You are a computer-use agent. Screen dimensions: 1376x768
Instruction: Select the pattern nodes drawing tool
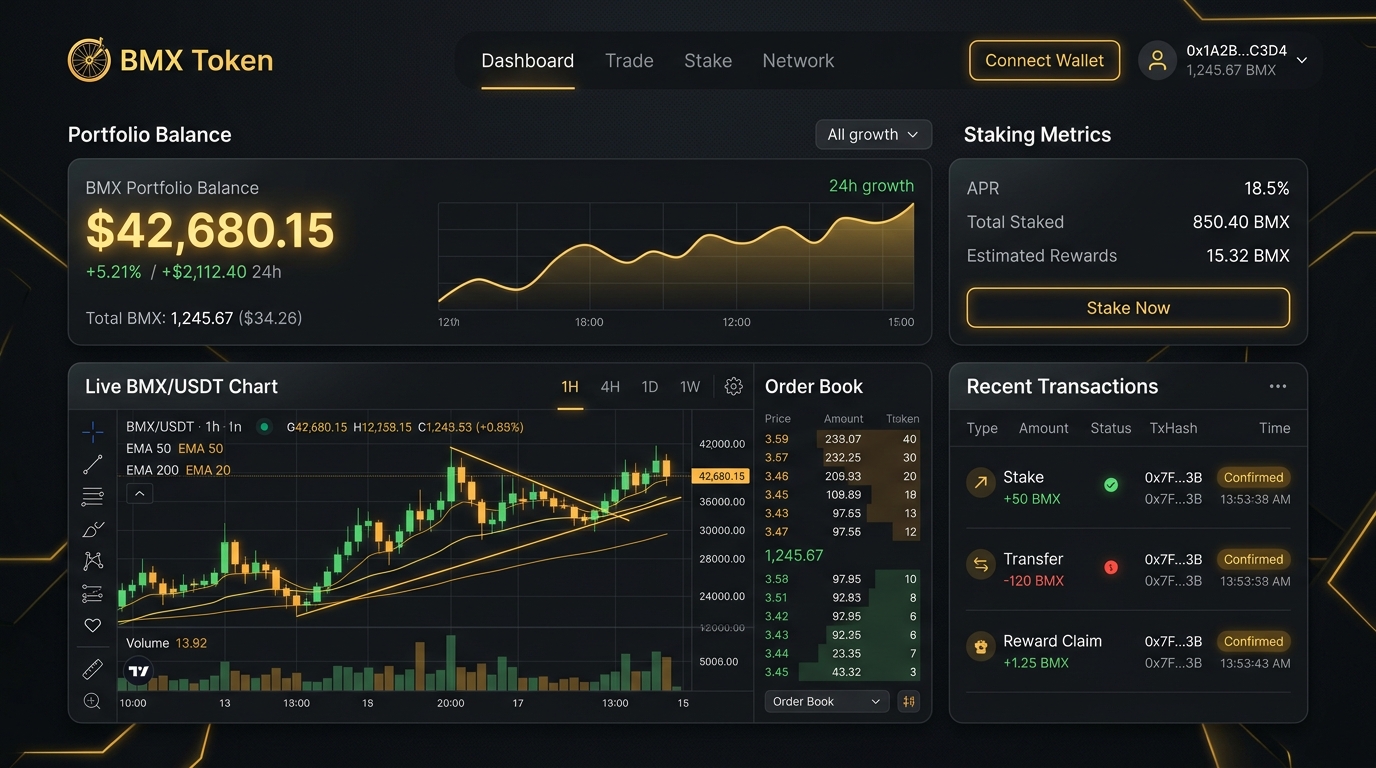point(92,561)
